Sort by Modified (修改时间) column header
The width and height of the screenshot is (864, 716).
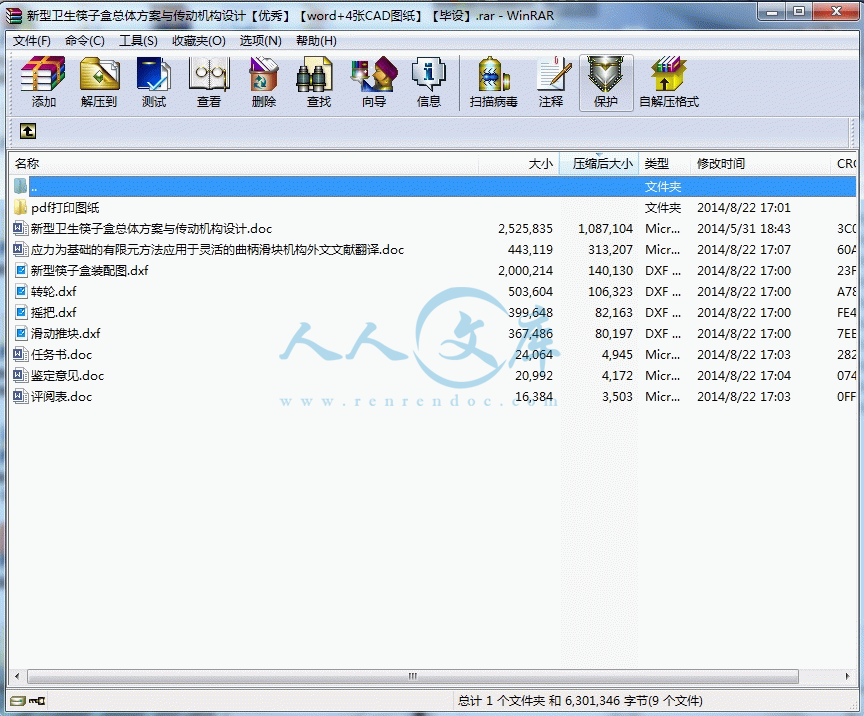(760, 164)
